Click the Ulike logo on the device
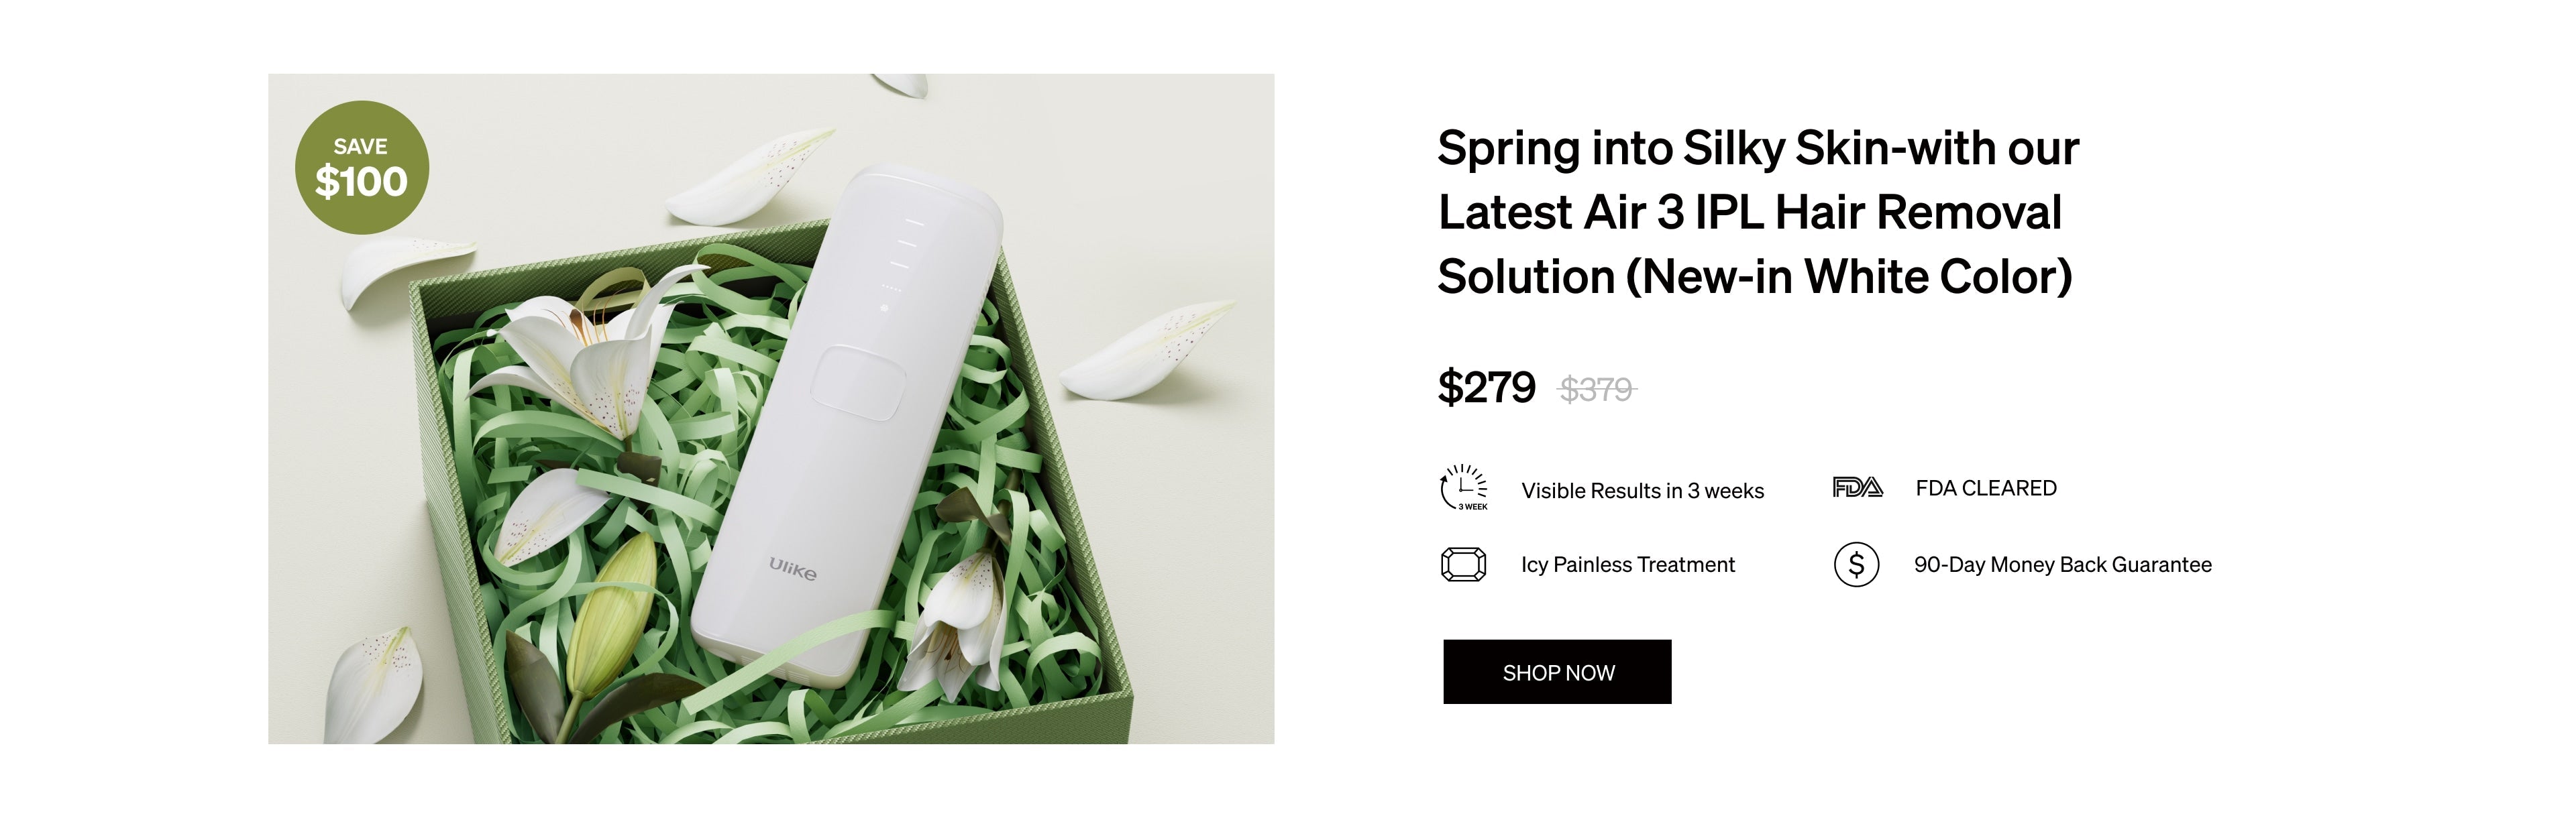Image resolution: width=2576 pixels, height=826 pixels. [792, 569]
